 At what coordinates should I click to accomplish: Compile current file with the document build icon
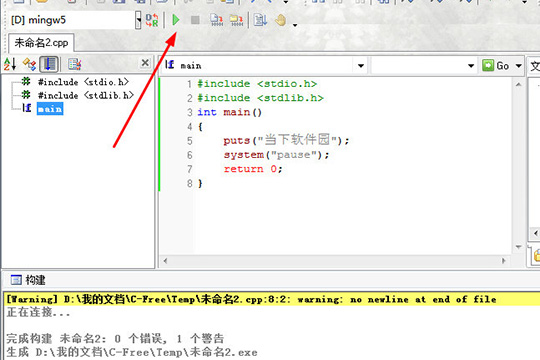(217, 20)
